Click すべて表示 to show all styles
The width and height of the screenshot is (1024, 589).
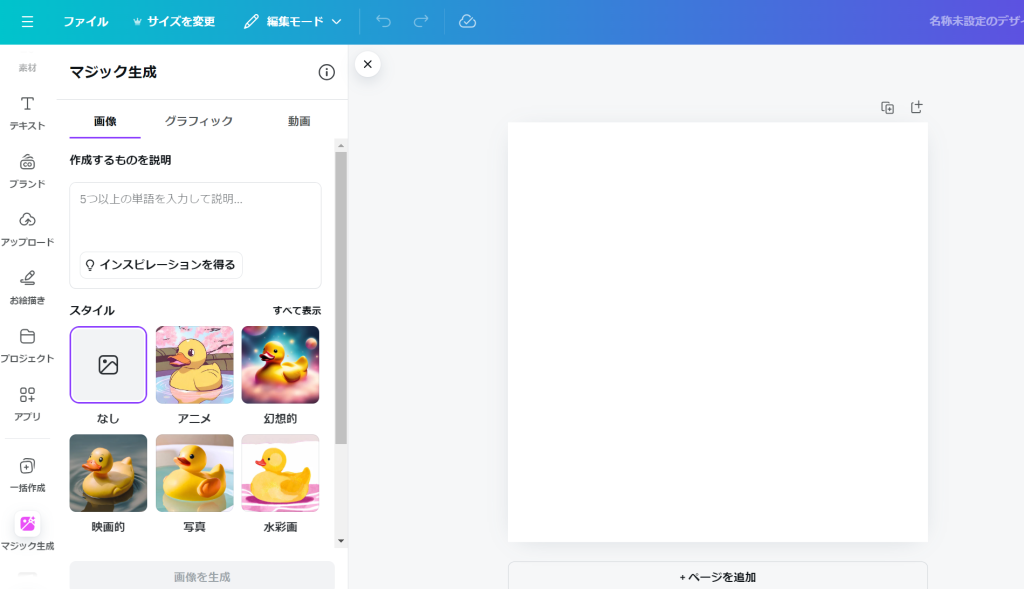(297, 311)
